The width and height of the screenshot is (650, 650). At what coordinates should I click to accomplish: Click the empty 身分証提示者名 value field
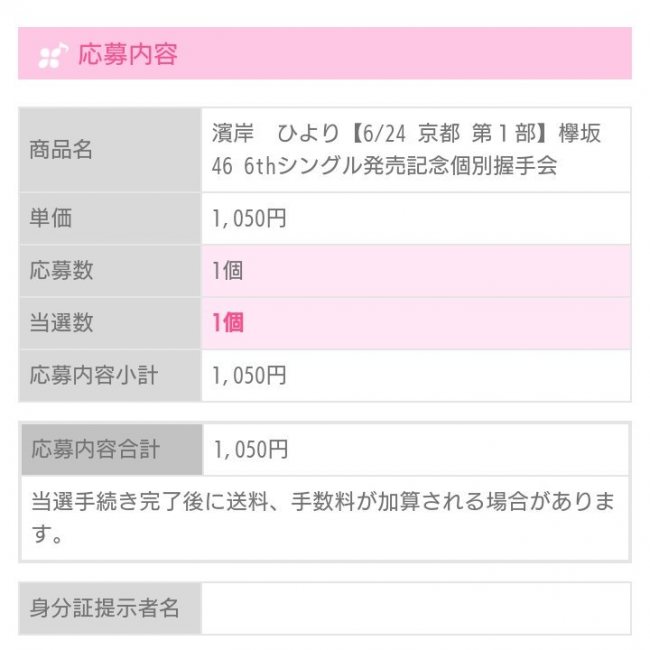point(416,608)
